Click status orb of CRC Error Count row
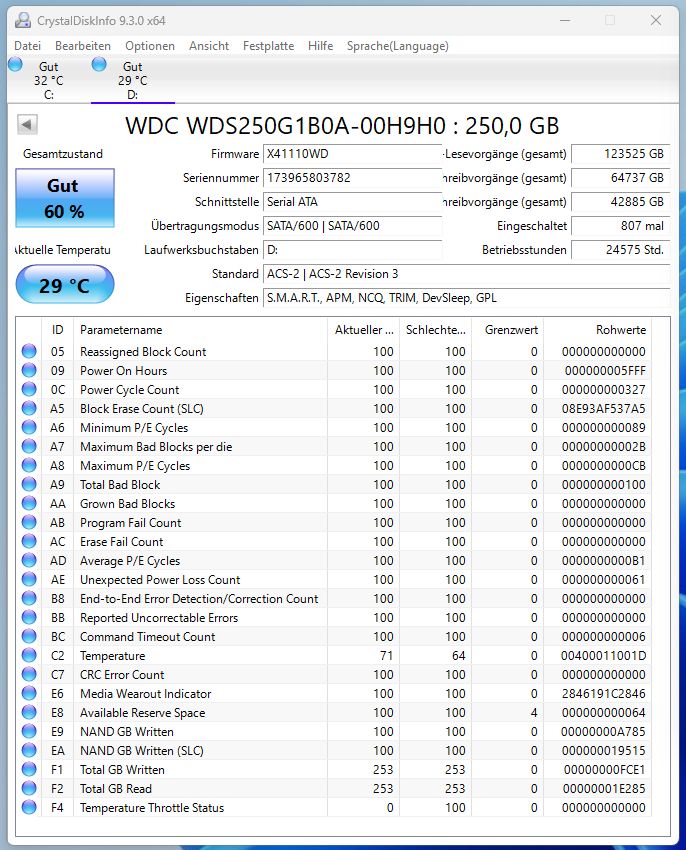Screen dimensions: 686x850 [29, 674]
